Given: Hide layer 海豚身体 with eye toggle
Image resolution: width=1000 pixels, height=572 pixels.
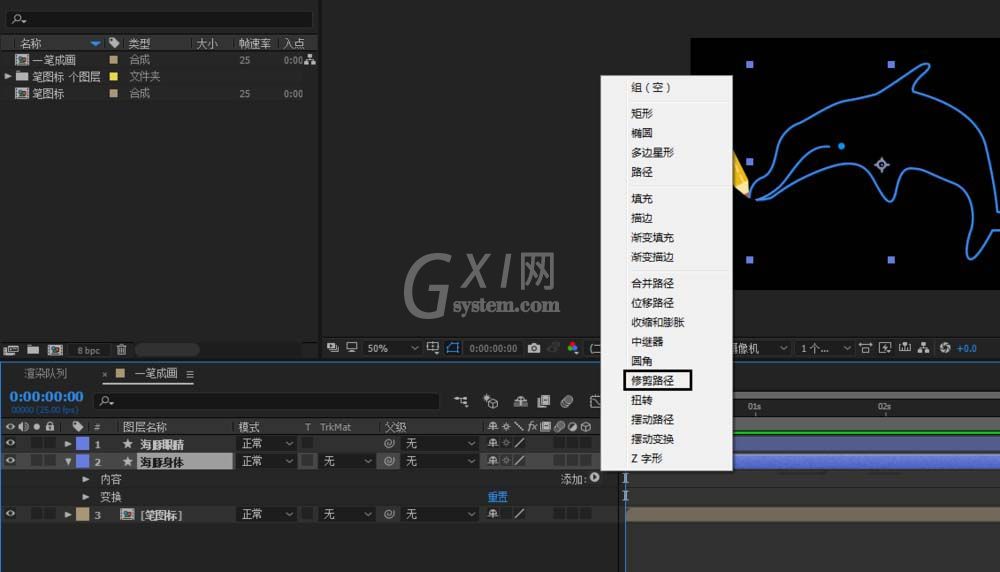Looking at the screenshot, I should point(10,460).
